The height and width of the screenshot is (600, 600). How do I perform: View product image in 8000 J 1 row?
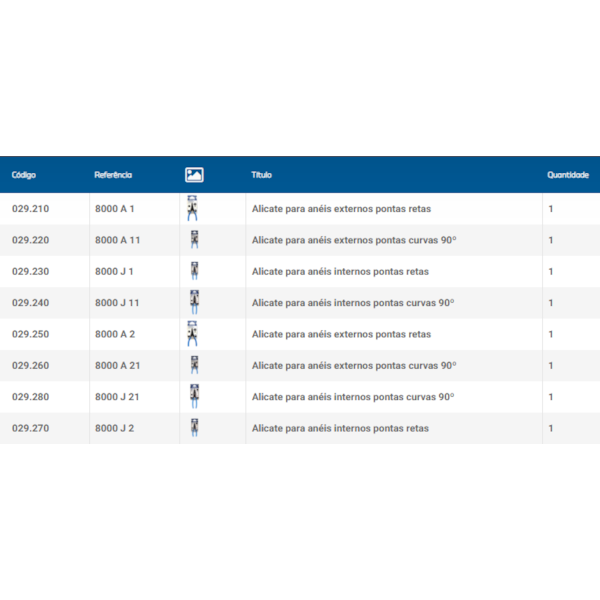(x=194, y=271)
